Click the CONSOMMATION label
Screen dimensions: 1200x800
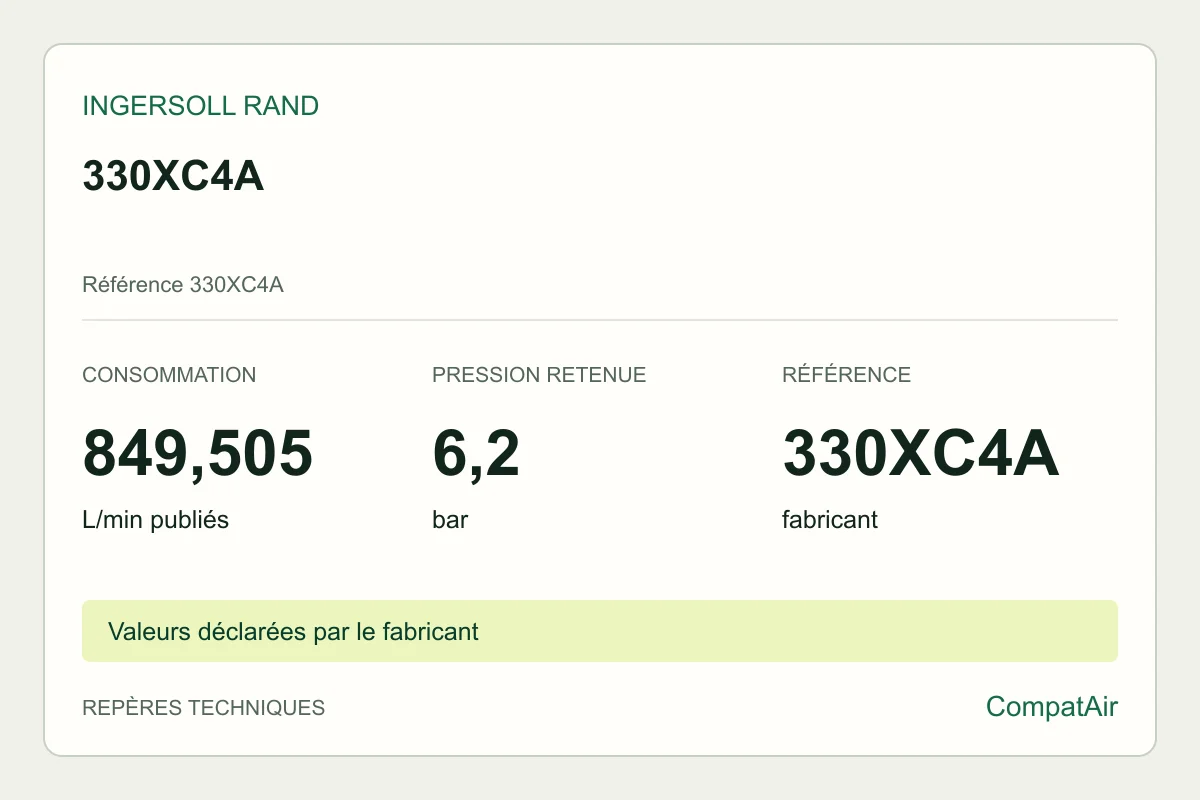169,375
